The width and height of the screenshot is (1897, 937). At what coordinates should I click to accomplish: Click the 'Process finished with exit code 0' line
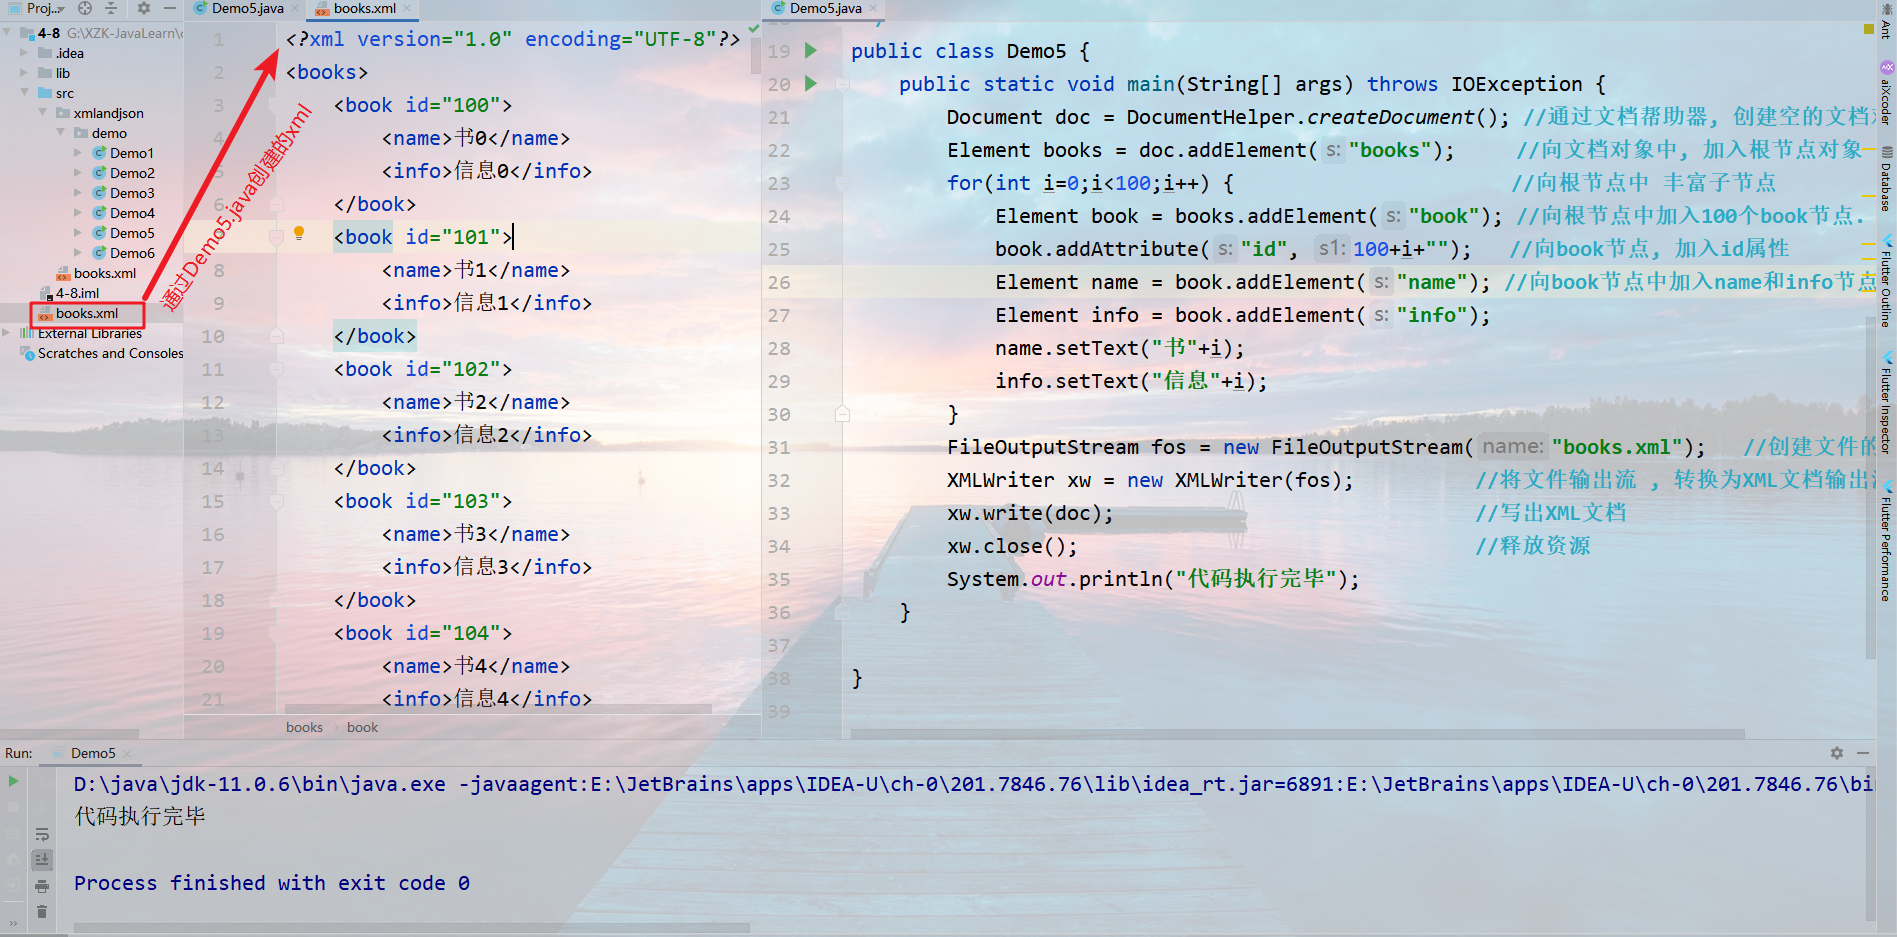(272, 883)
